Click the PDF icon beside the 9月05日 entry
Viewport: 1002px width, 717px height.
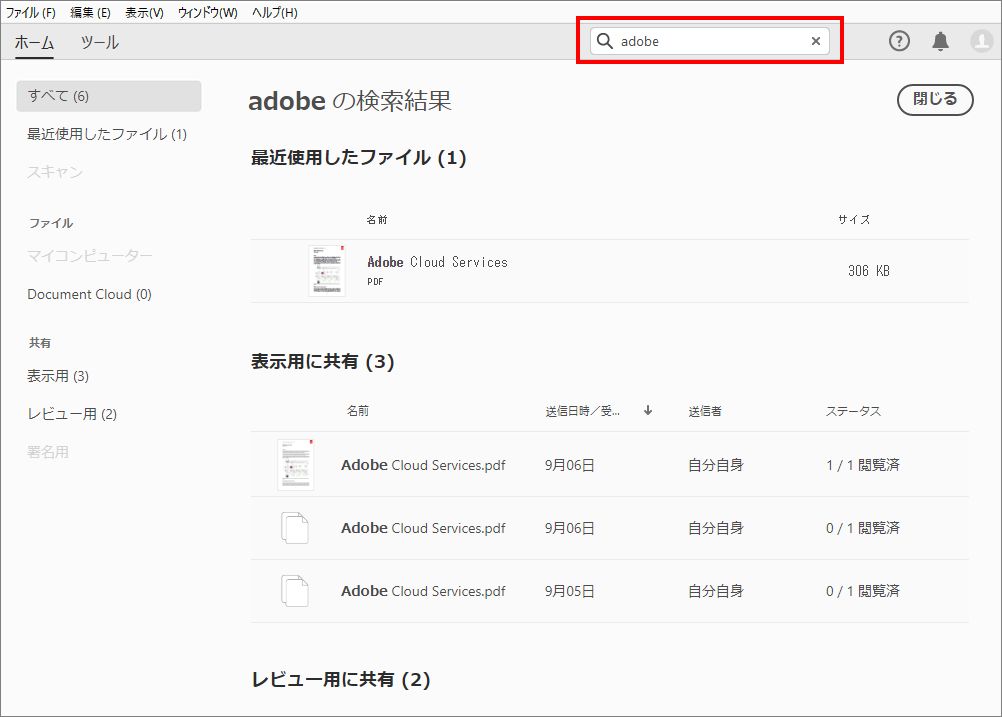296,590
